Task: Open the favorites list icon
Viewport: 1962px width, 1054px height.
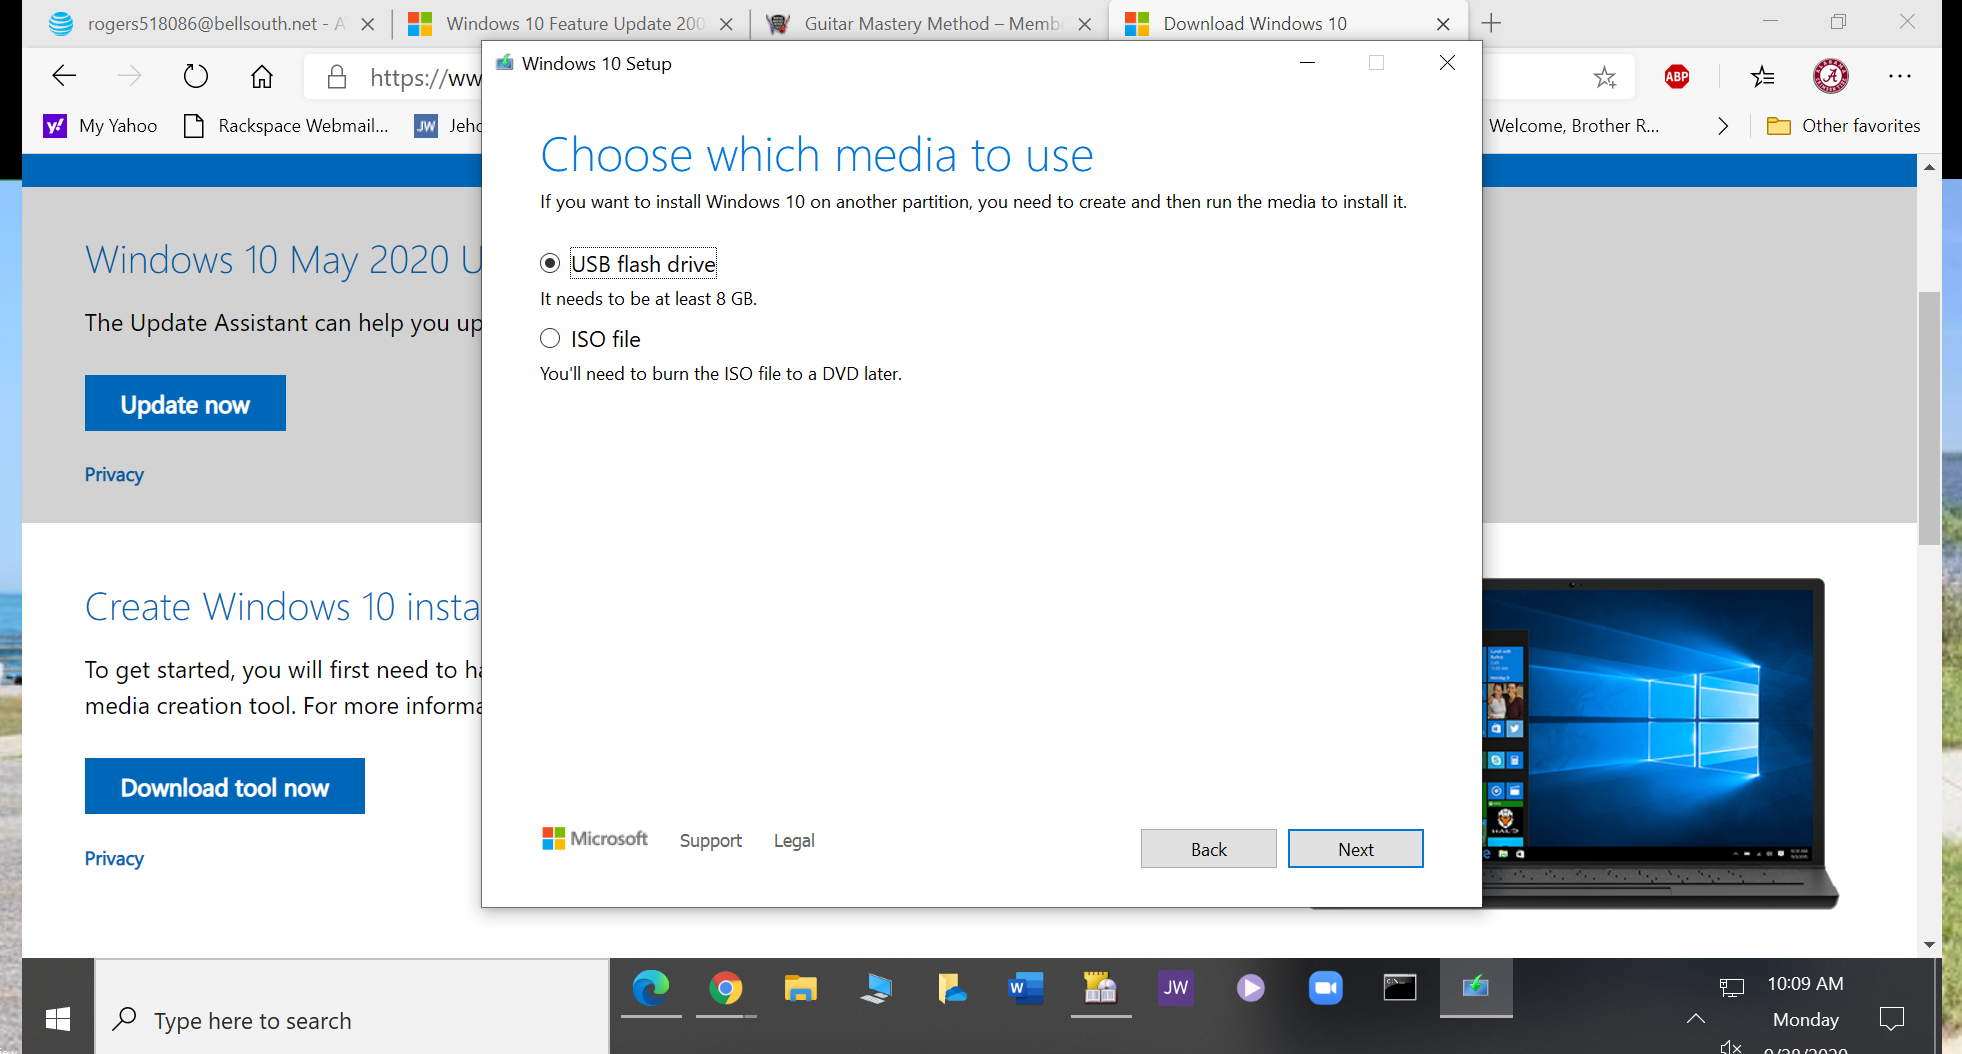Action: click(1763, 76)
